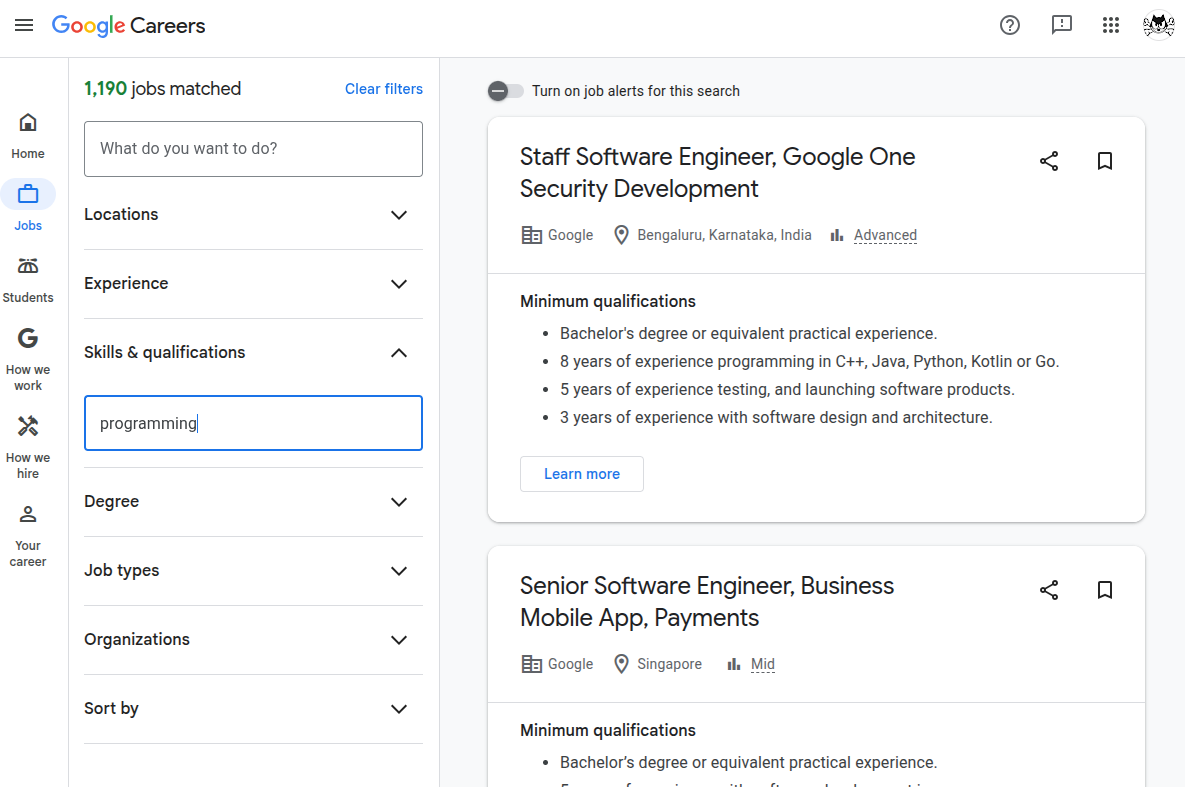Click the Bengaluru location pin icon
The width and height of the screenshot is (1185, 787).
[x=621, y=235]
